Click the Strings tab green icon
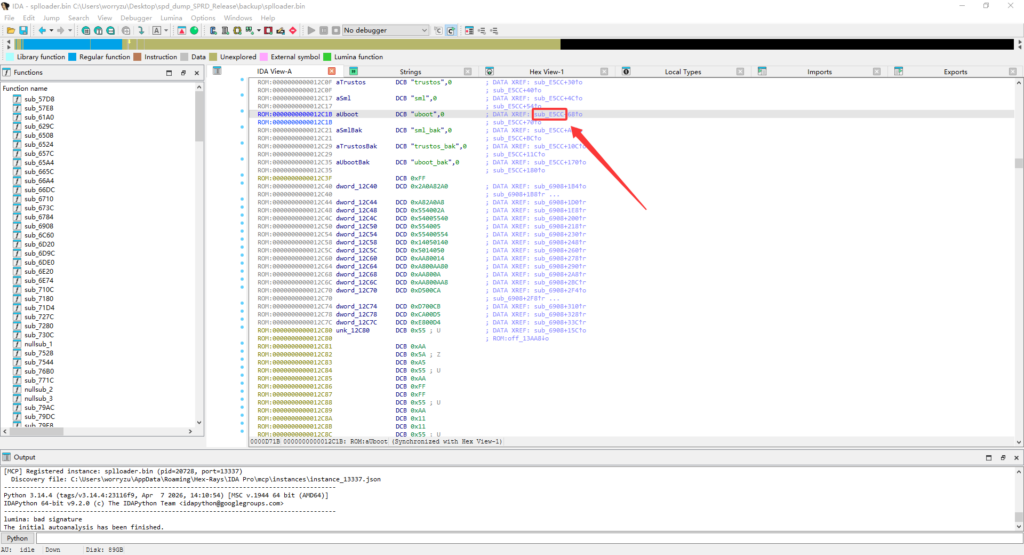This screenshot has width=1024, height=555. [x=353, y=71]
